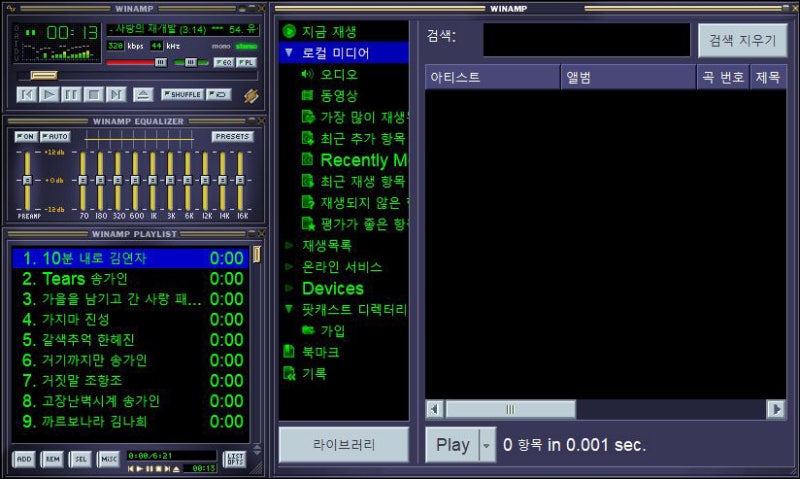Select playlist entry '2. Tears 송가인'

[x=131, y=279]
